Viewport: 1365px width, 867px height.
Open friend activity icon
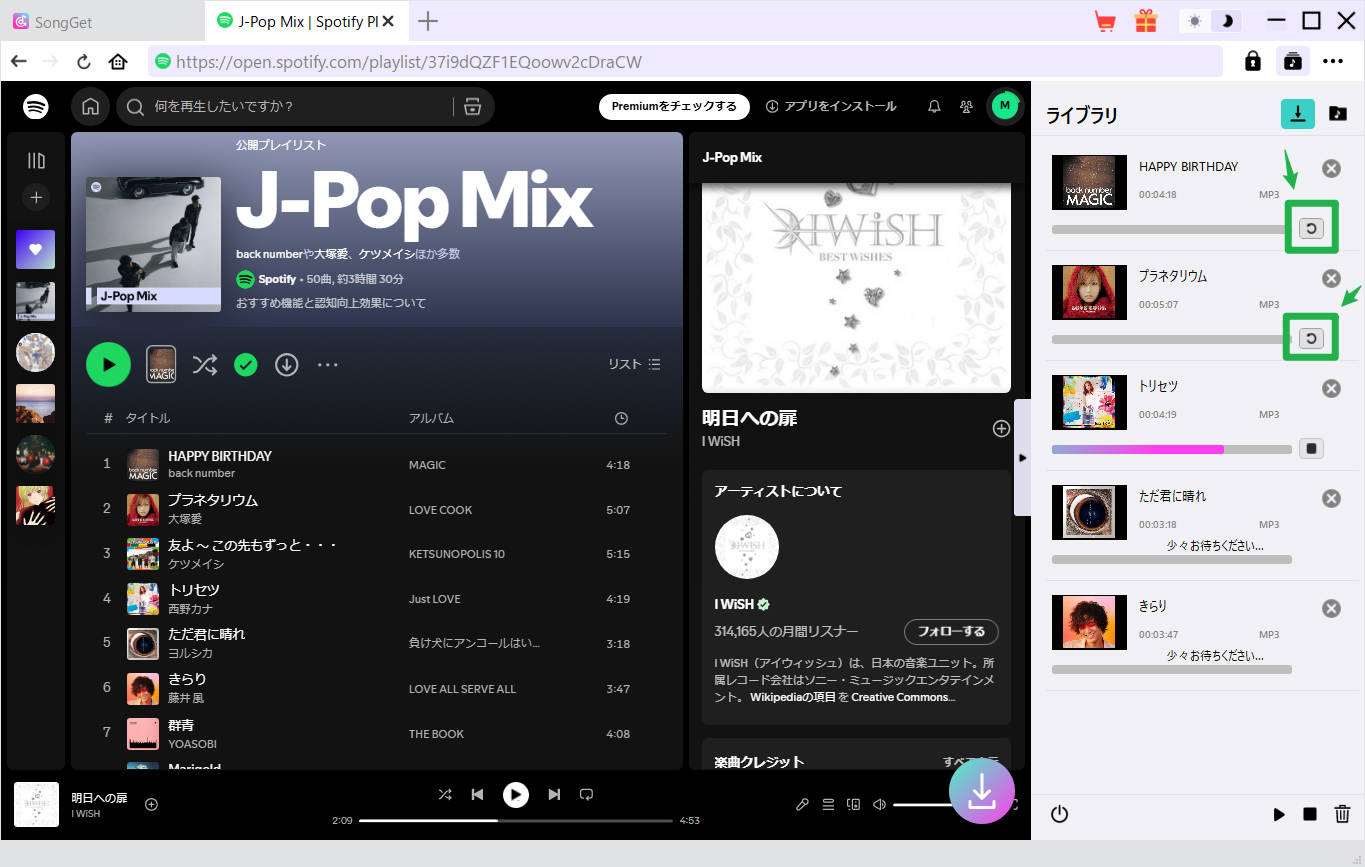966,106
